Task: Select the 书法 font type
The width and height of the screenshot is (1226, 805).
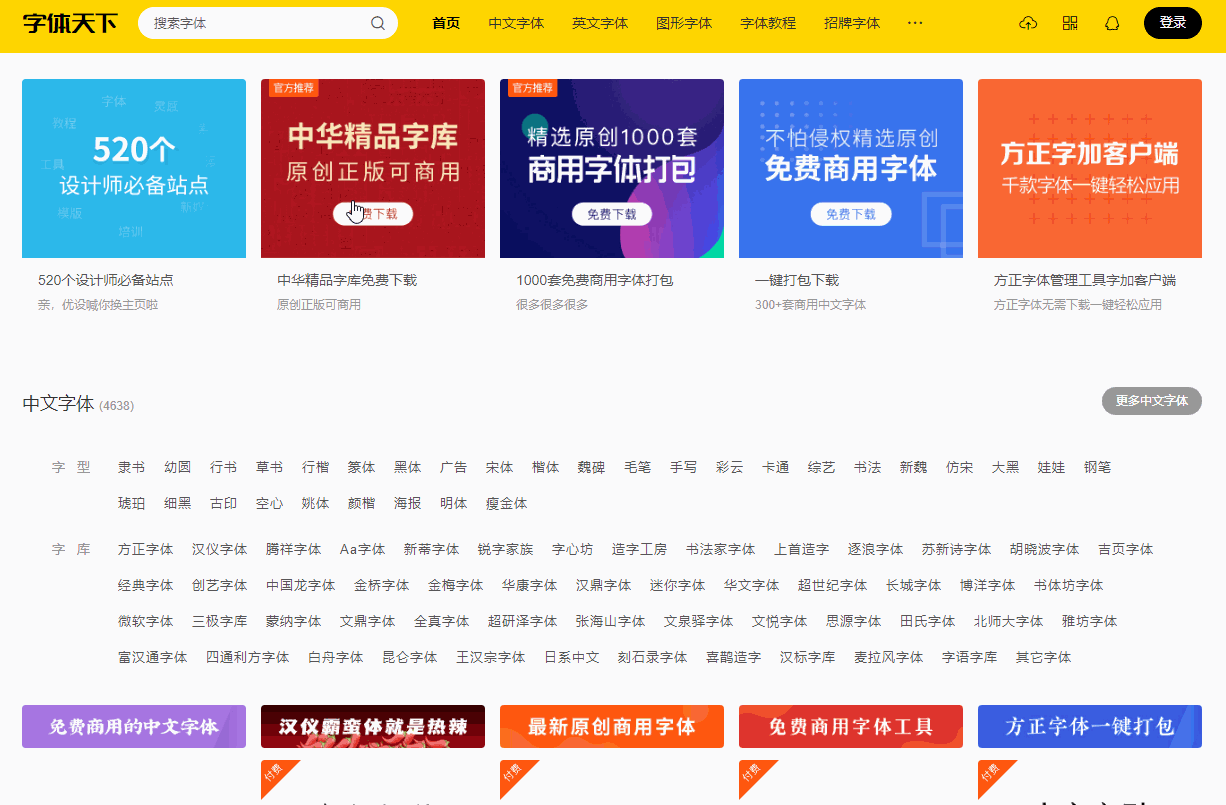Action: [867, 467]
